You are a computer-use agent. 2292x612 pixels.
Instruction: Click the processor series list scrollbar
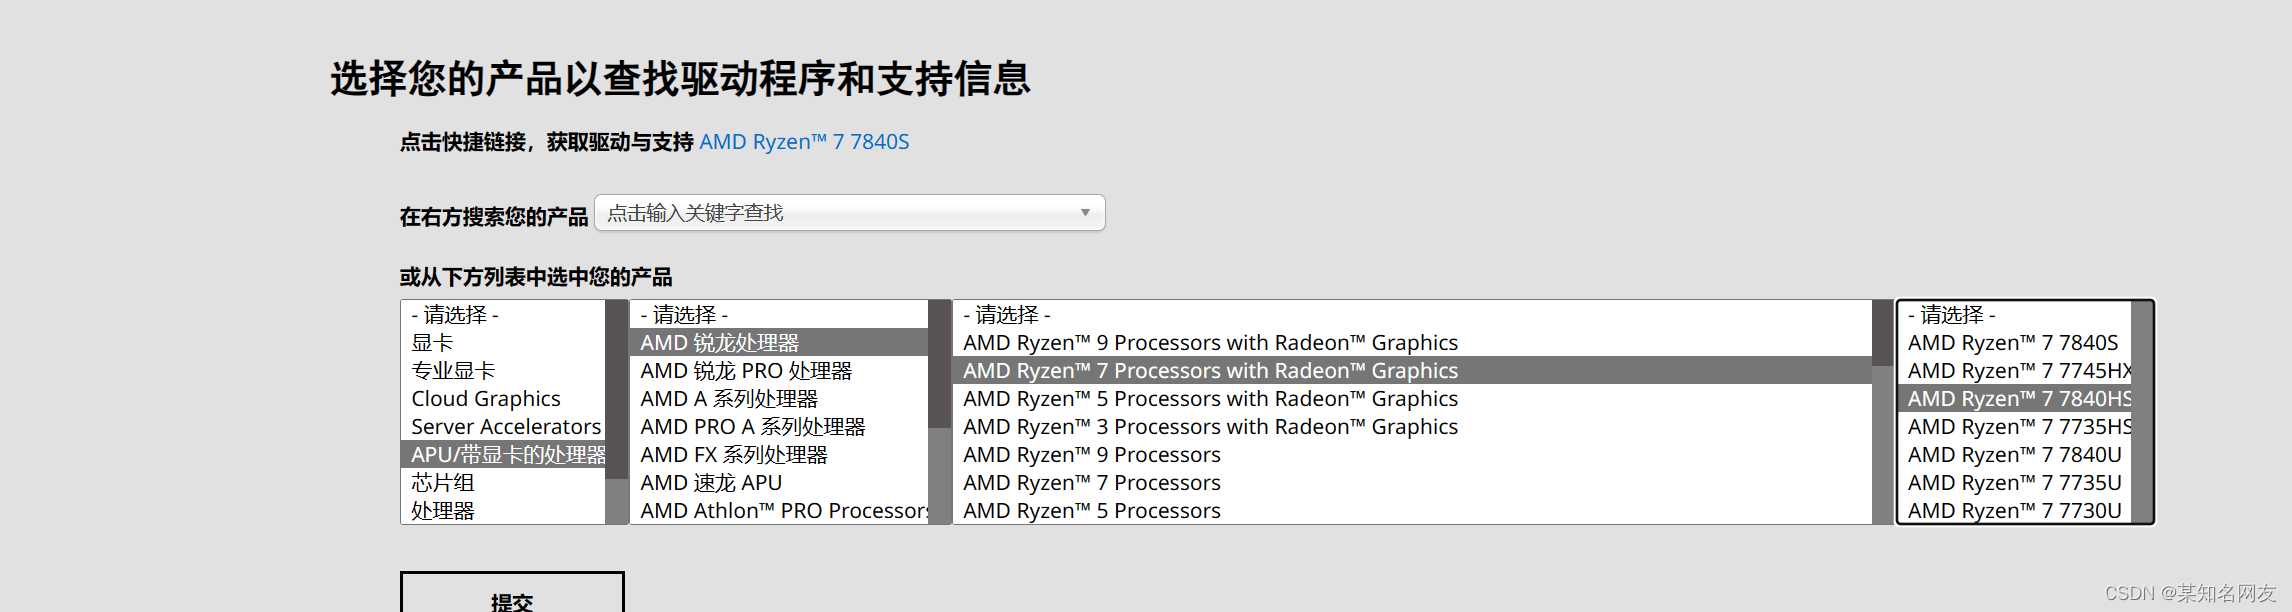coord(940,412)
